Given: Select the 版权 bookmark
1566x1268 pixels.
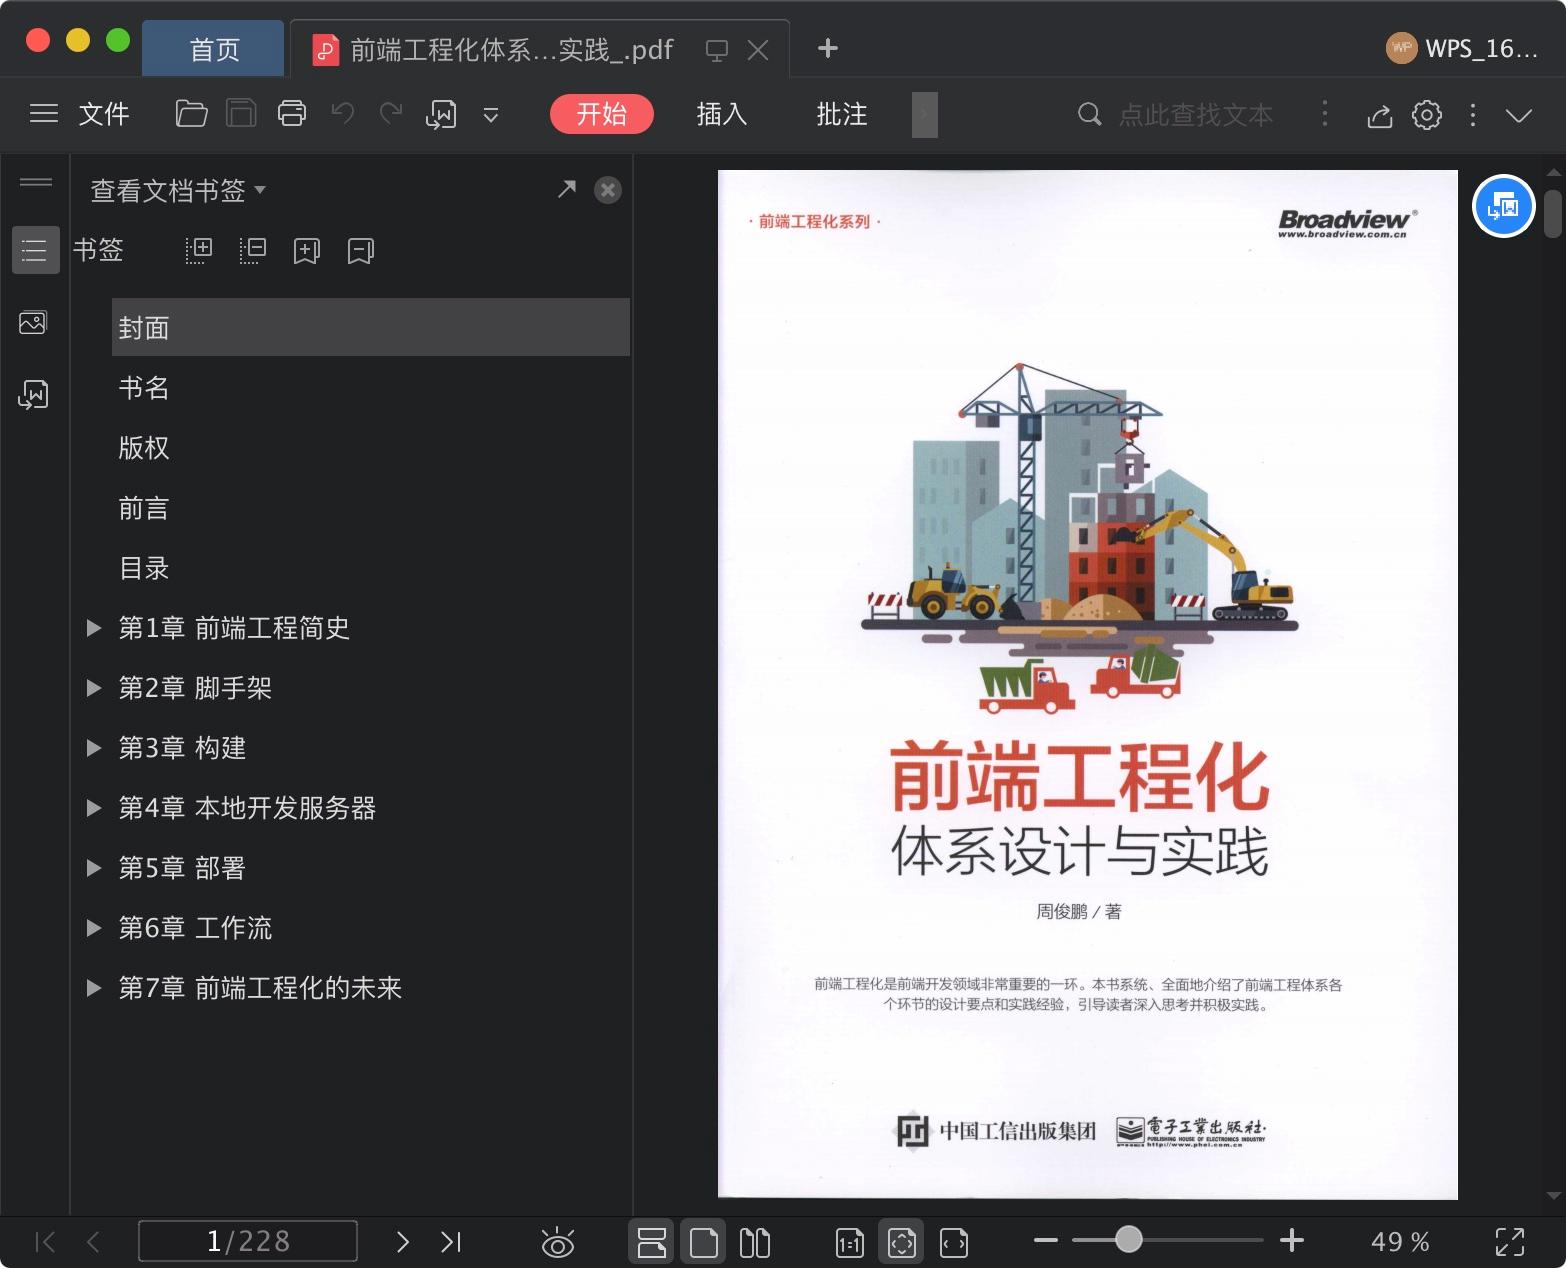Looking at the screenshot, I should pyautogui.click(x=144, y=448).
